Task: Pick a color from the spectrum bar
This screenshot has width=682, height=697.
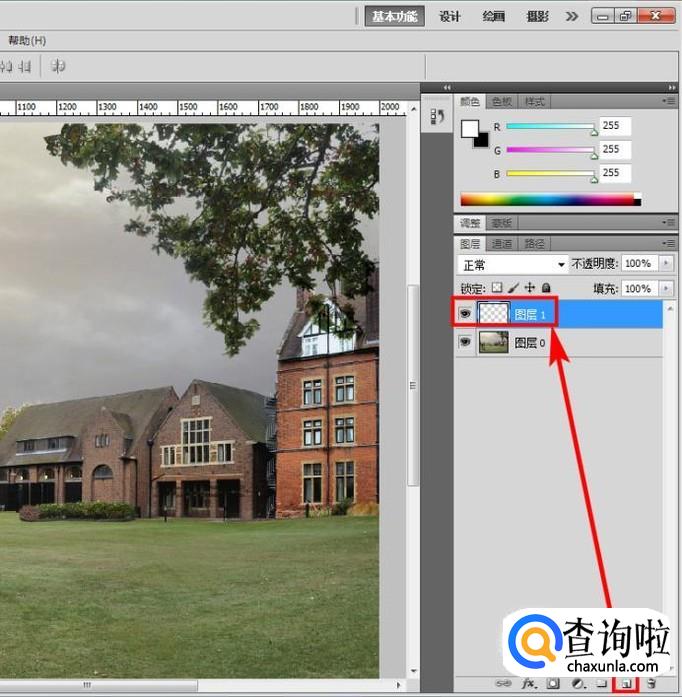Action: 550,199
